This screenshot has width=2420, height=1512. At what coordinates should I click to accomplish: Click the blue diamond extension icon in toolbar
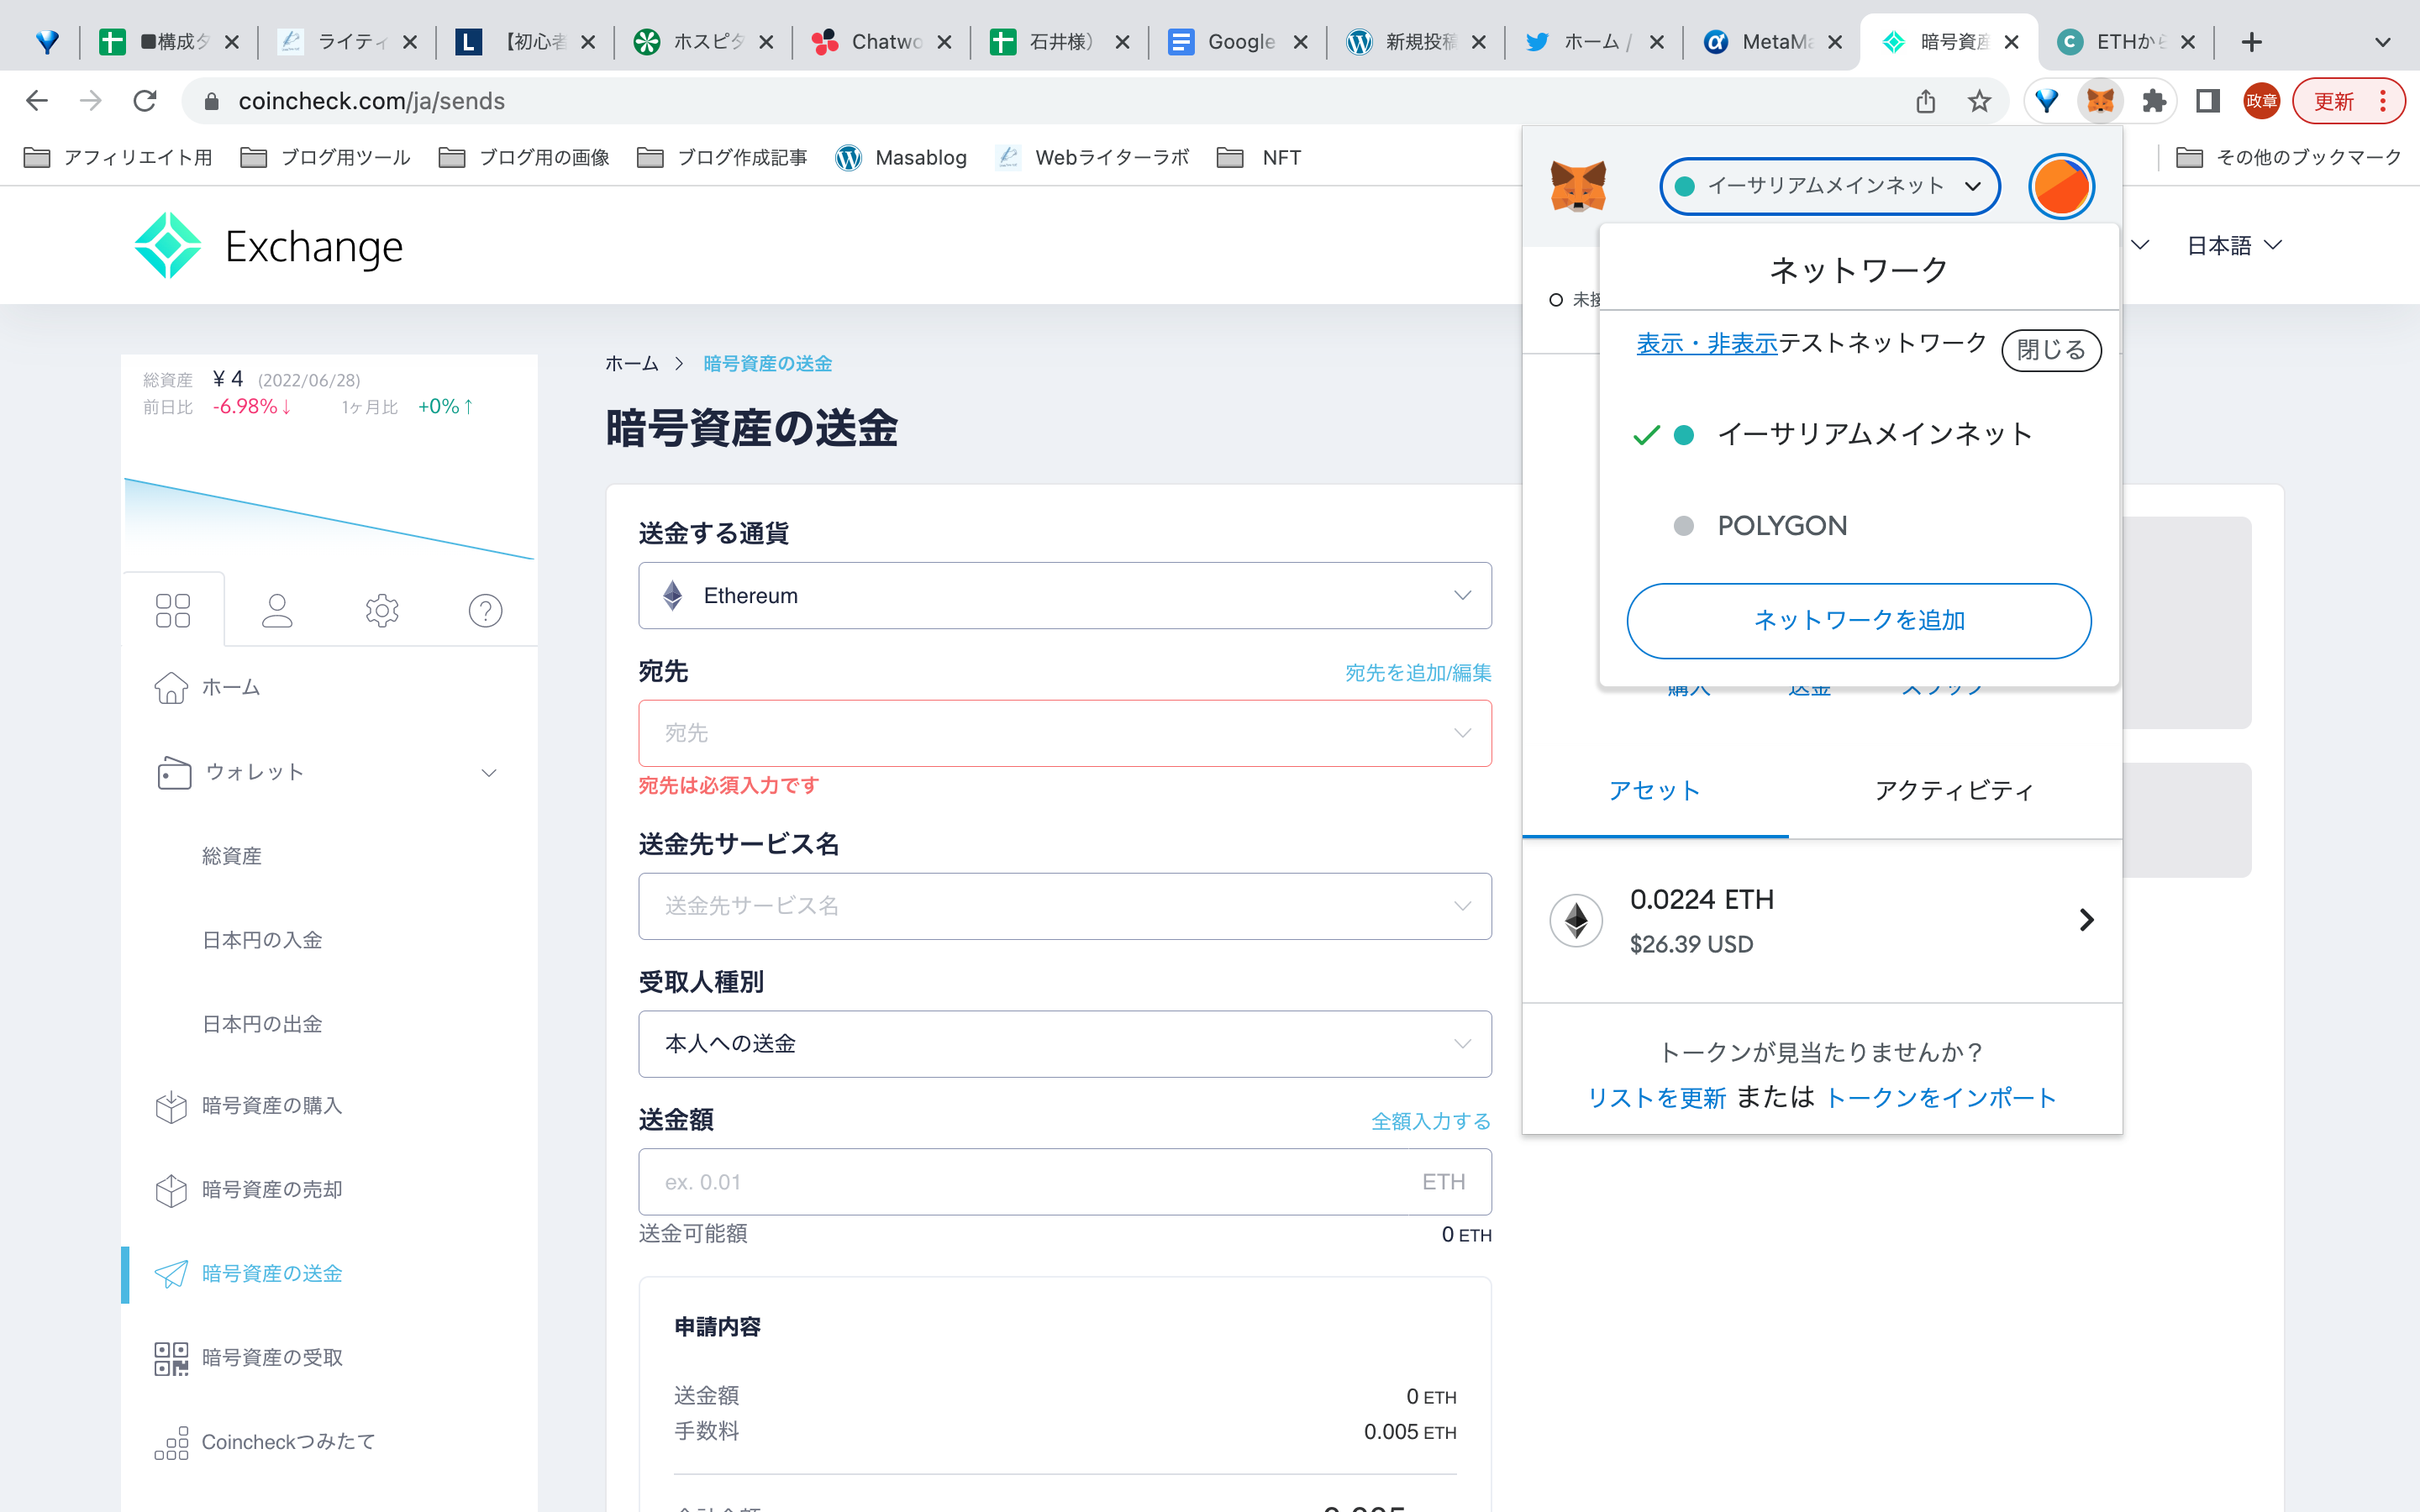(2047, 101)
